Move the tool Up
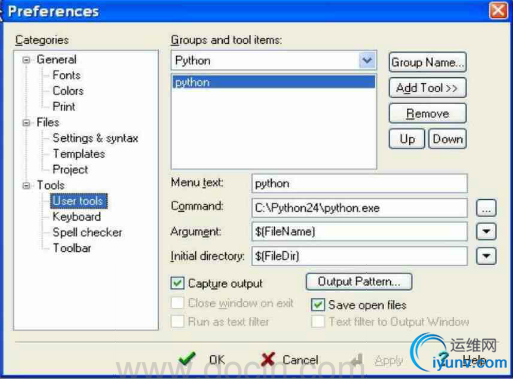This screenshot has width=513, height=379. point(407,139)
